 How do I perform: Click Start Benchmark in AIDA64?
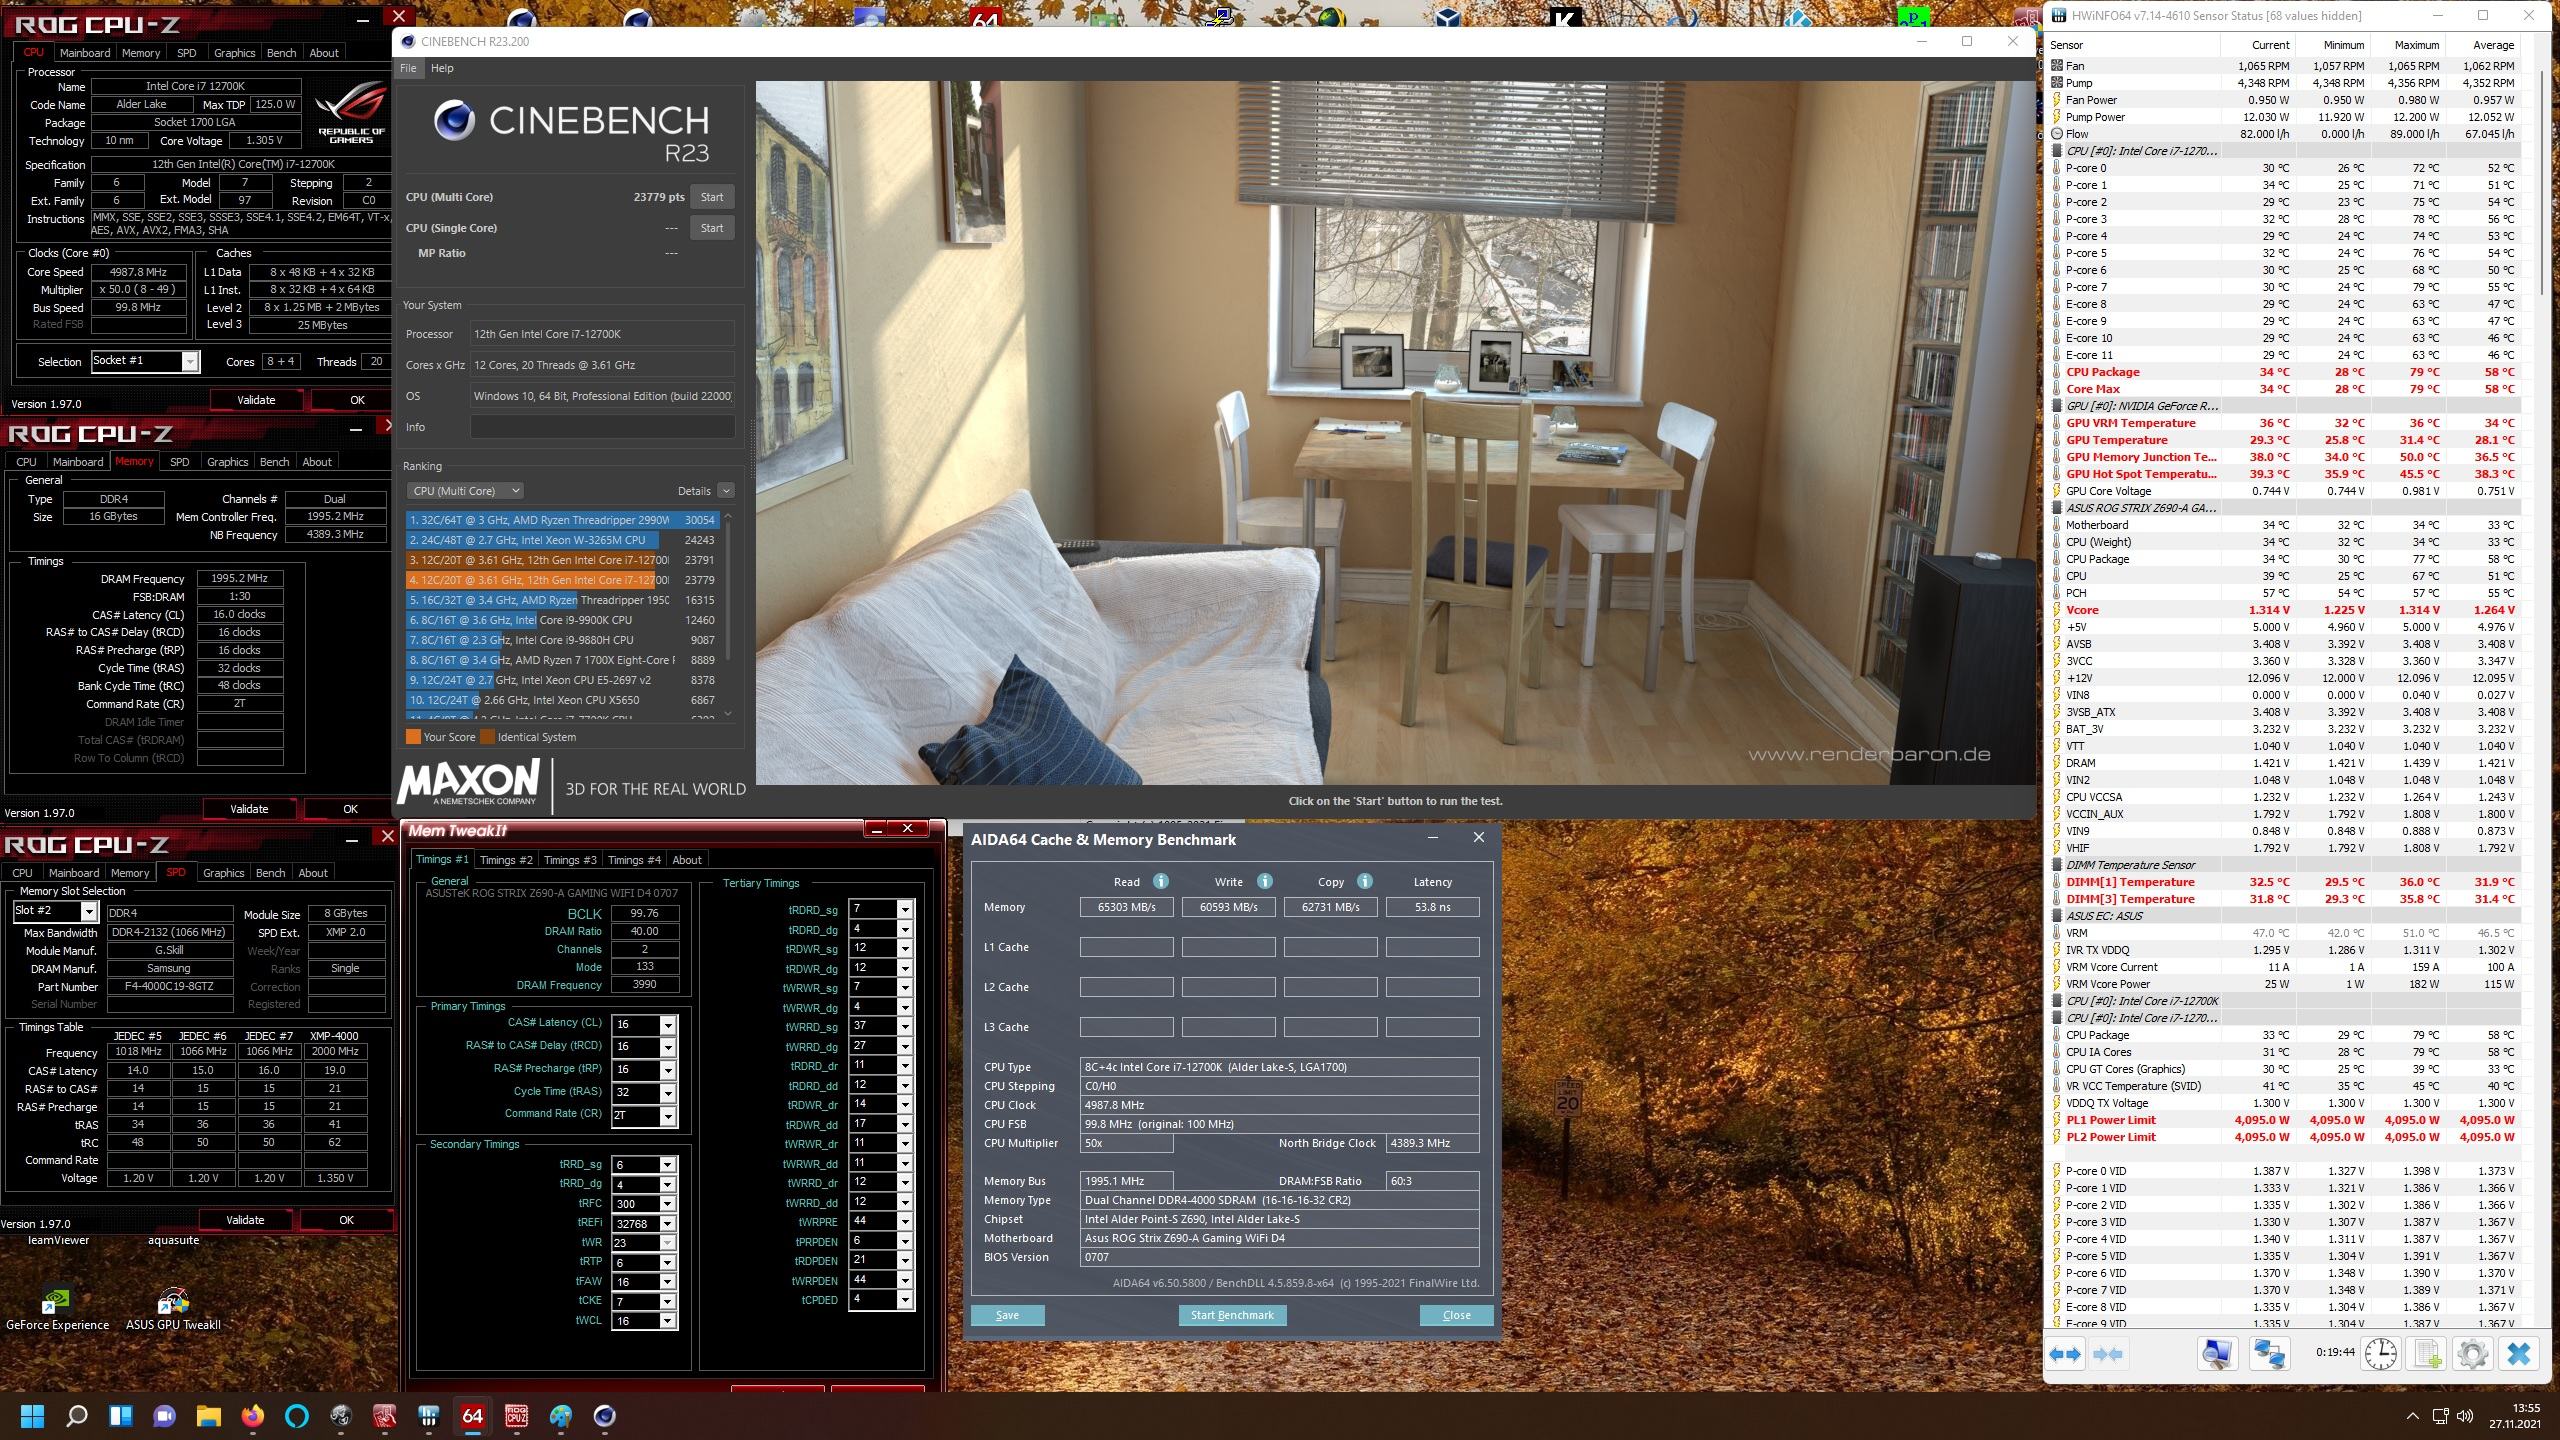pyautogui.click(x=1232, y=1315)
